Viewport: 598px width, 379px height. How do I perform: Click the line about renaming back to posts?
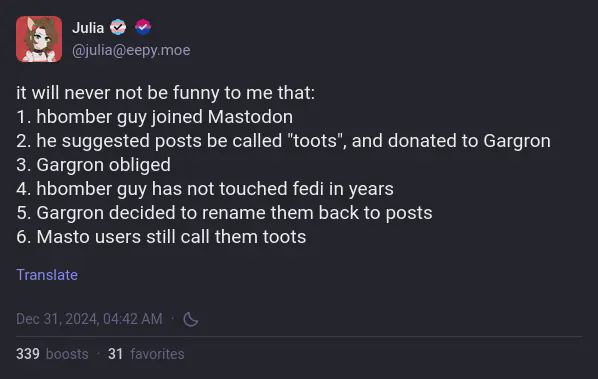[224, 213]
